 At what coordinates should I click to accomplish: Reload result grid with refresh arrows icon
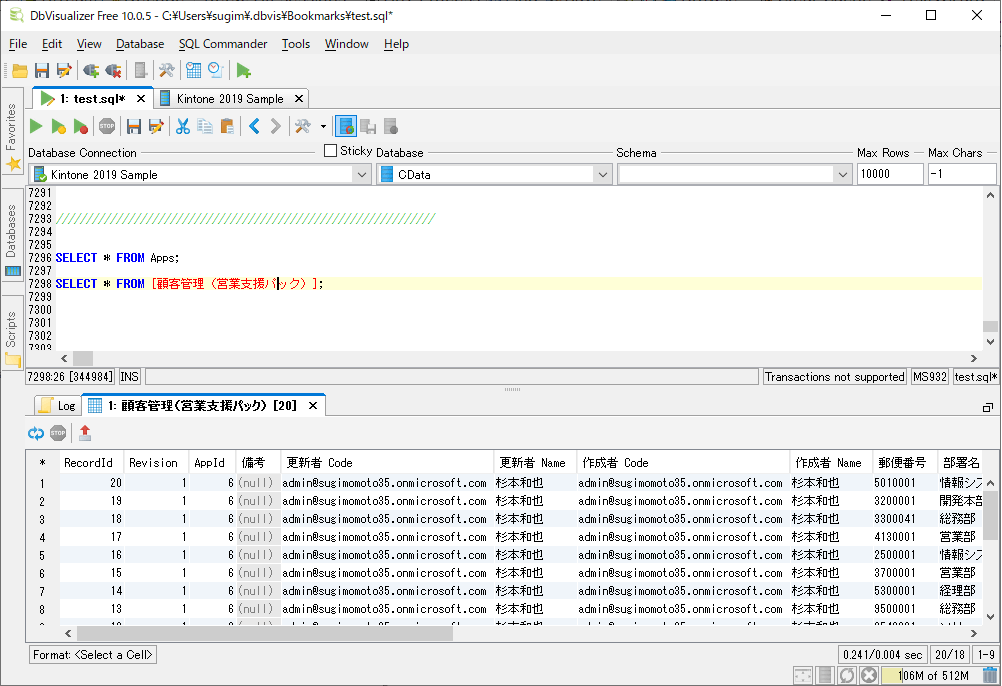(36, 434)
